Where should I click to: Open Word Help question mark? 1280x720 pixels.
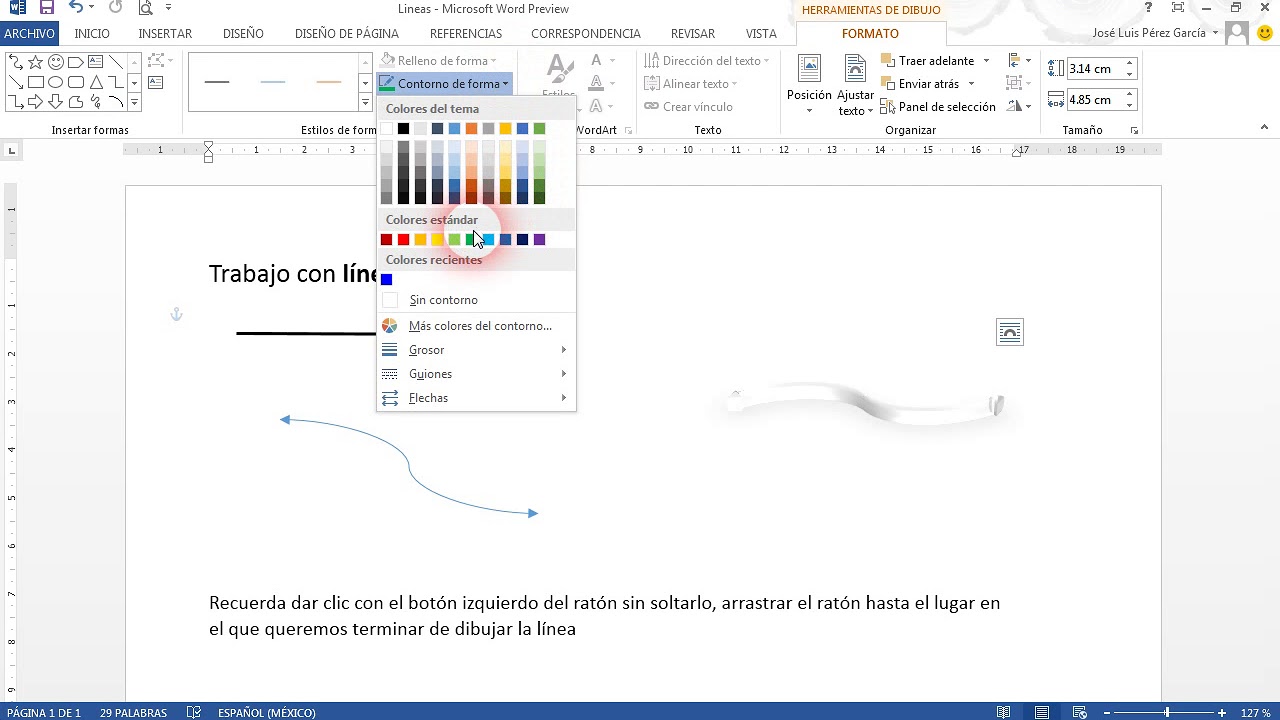[x=1148, y=8]
